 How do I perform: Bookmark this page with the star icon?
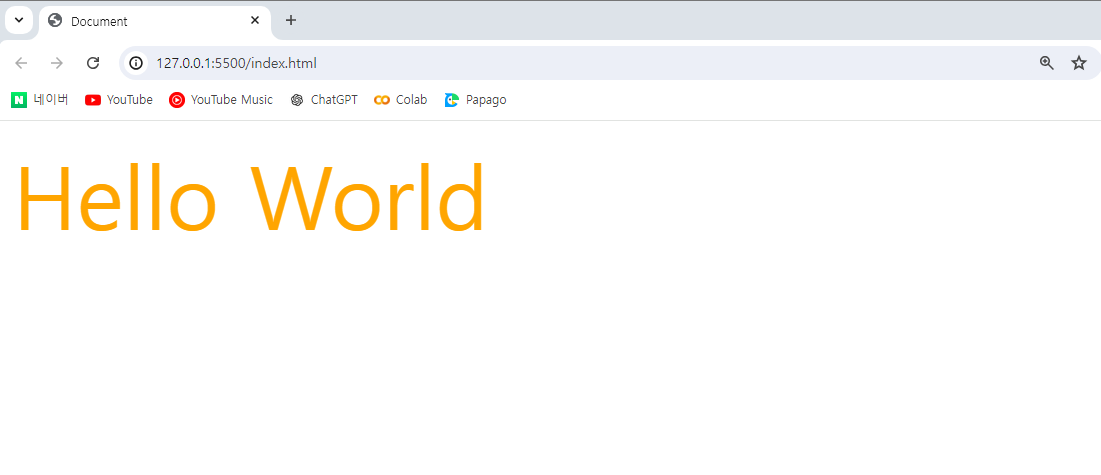click(1079, 63)
